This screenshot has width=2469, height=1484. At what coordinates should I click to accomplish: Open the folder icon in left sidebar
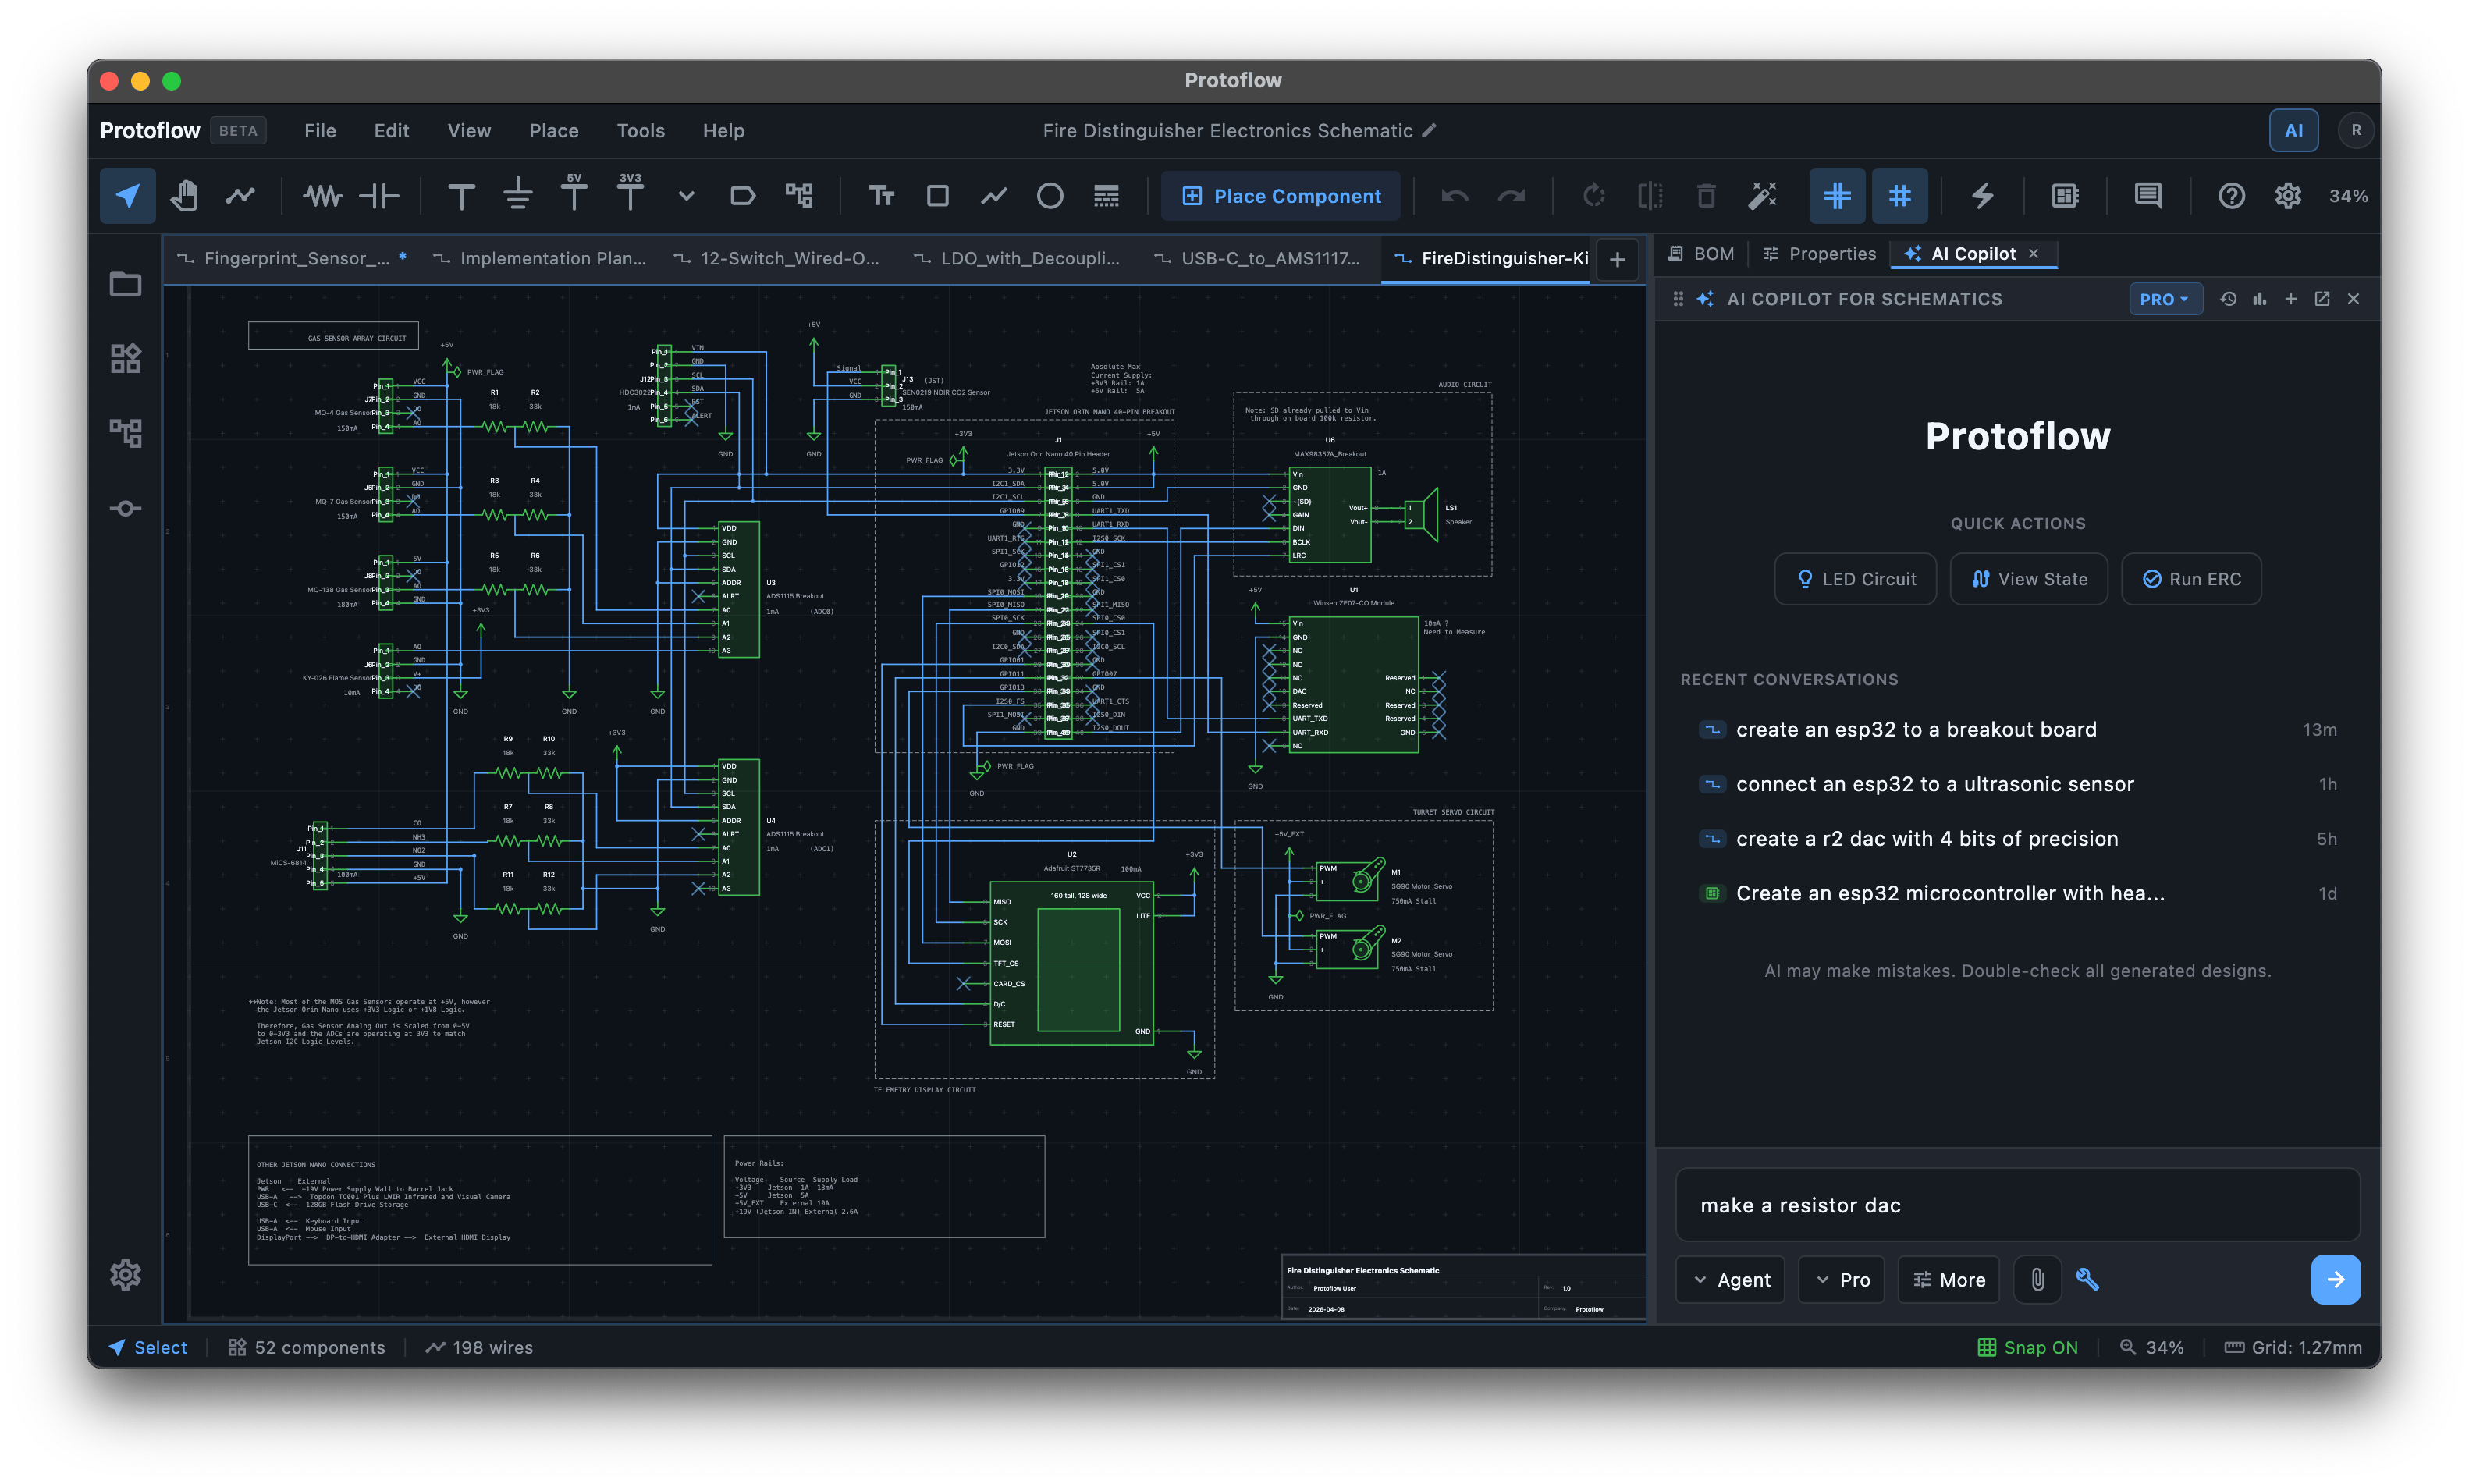[125, 285]
